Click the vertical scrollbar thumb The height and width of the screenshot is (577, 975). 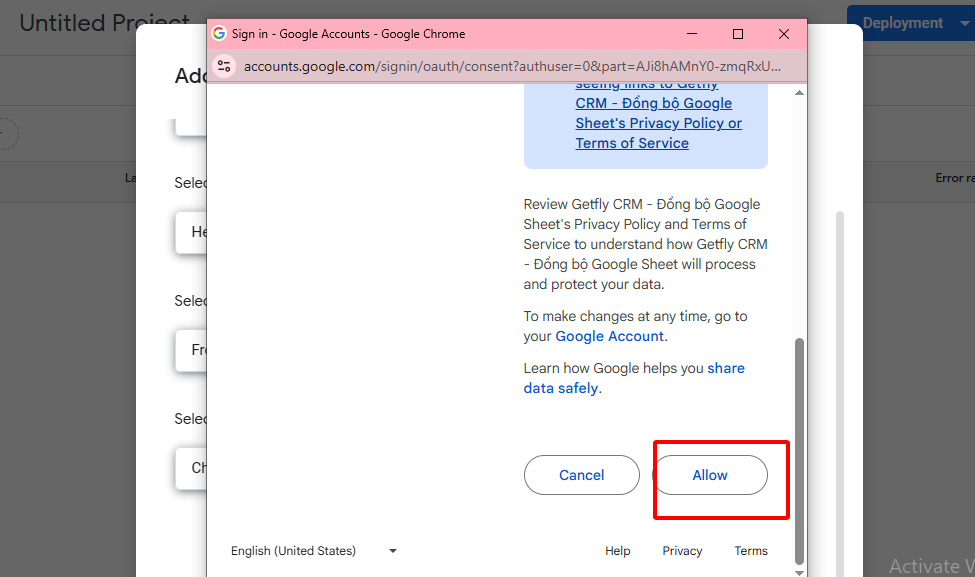(798, 450)
